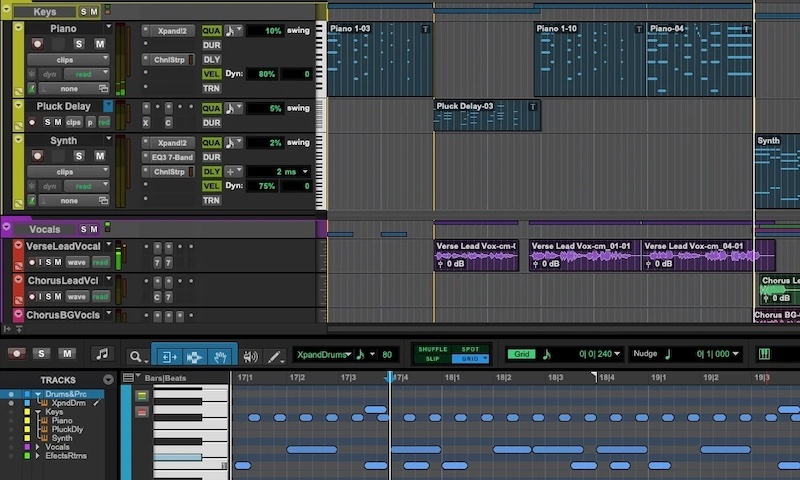Click the Selector tool icon
The width and height of the screenshot is (800, 480).
click(194, 355)
